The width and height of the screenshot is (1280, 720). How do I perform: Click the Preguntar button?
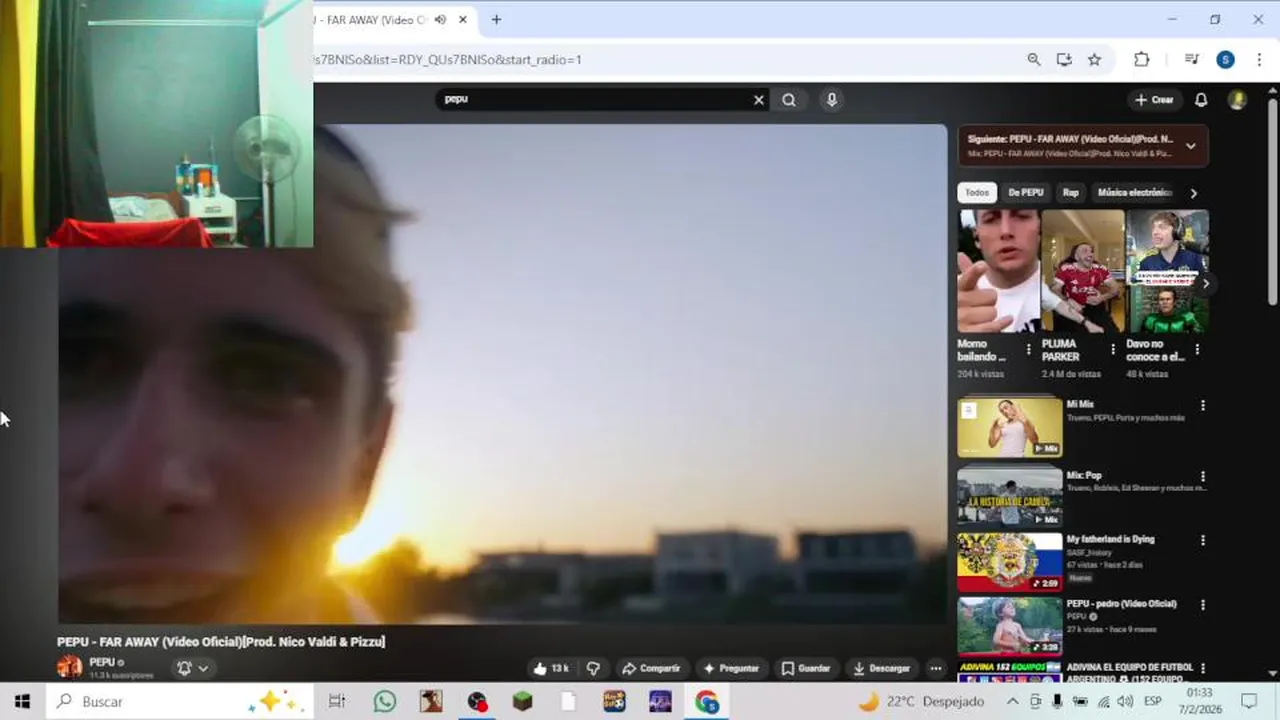731,668
